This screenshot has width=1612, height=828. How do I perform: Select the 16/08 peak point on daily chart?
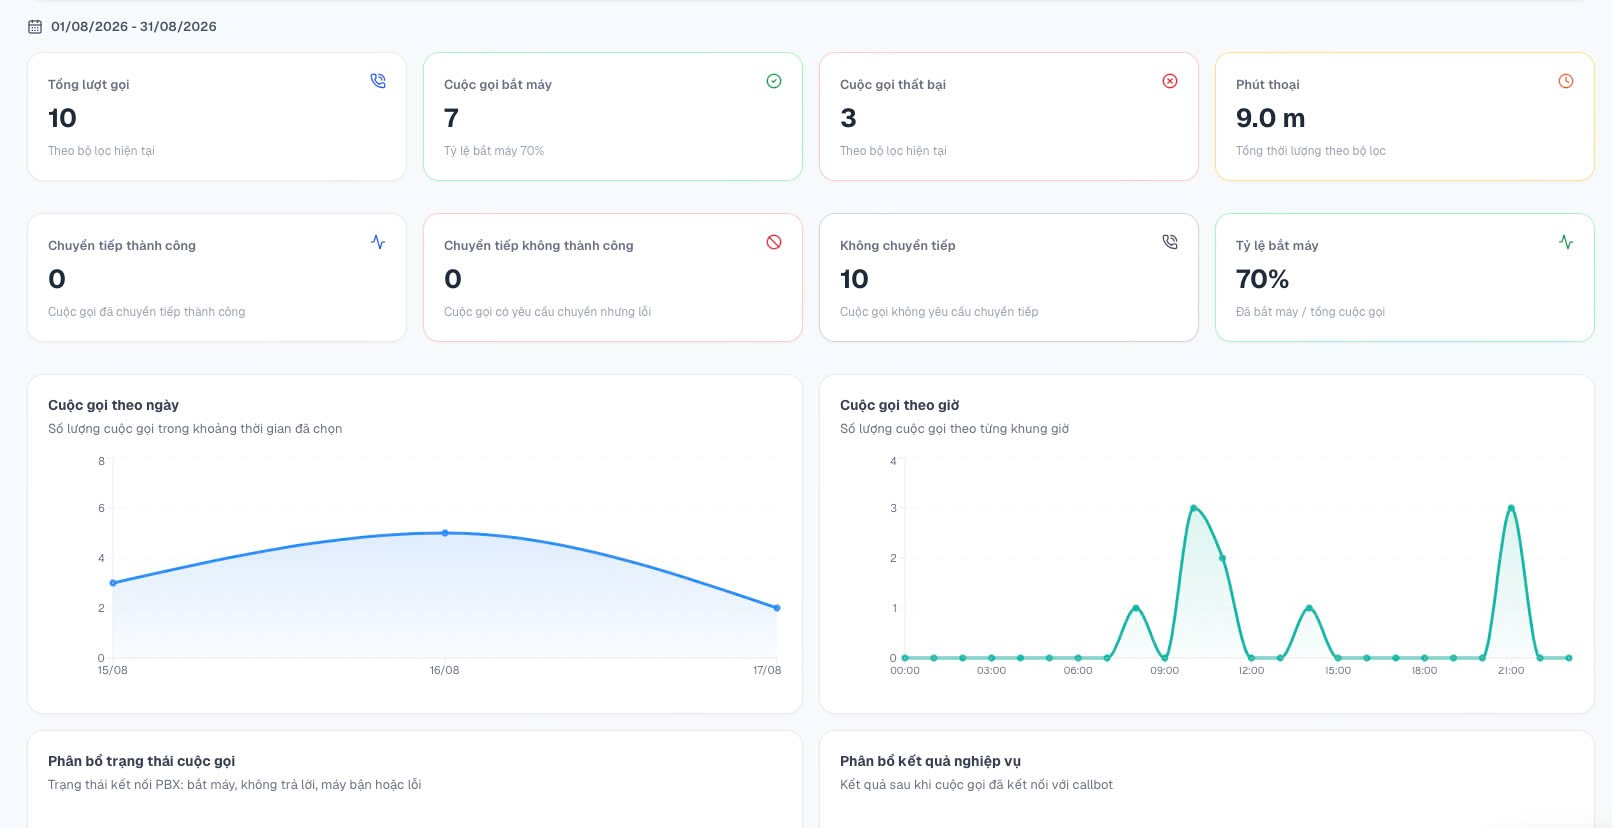pos(445,533)
